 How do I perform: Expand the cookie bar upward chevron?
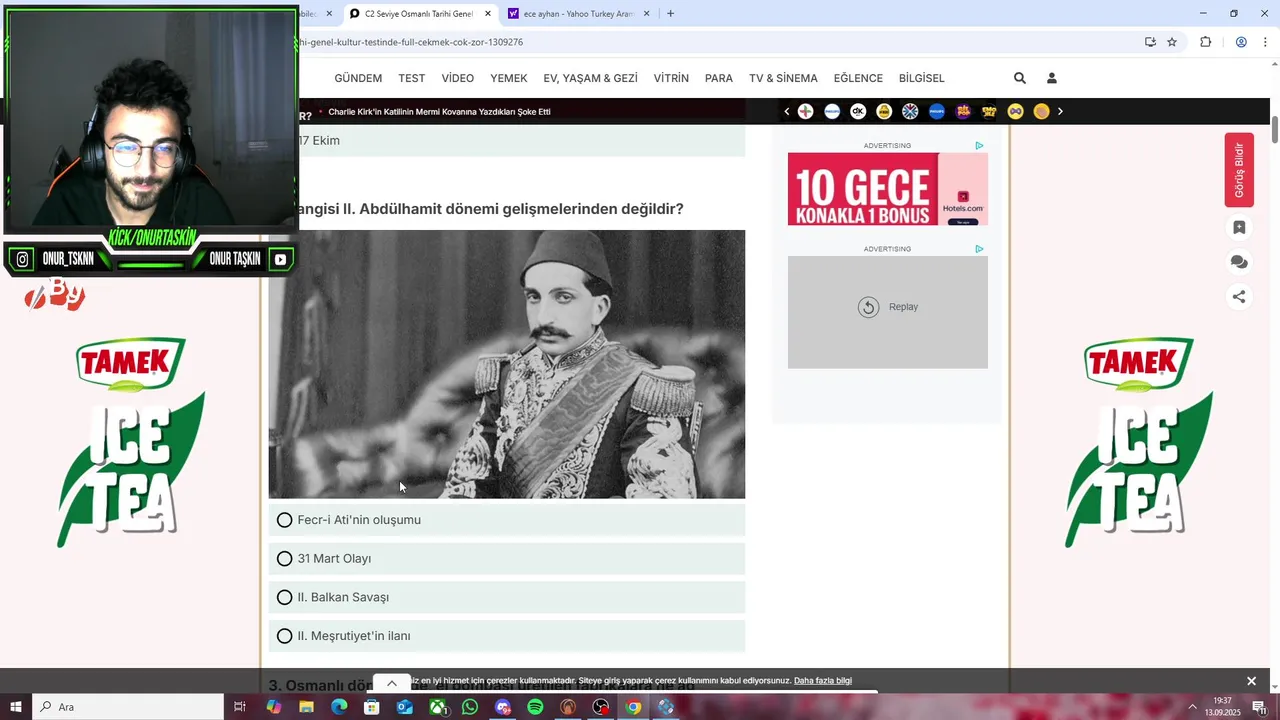(392, 683)
